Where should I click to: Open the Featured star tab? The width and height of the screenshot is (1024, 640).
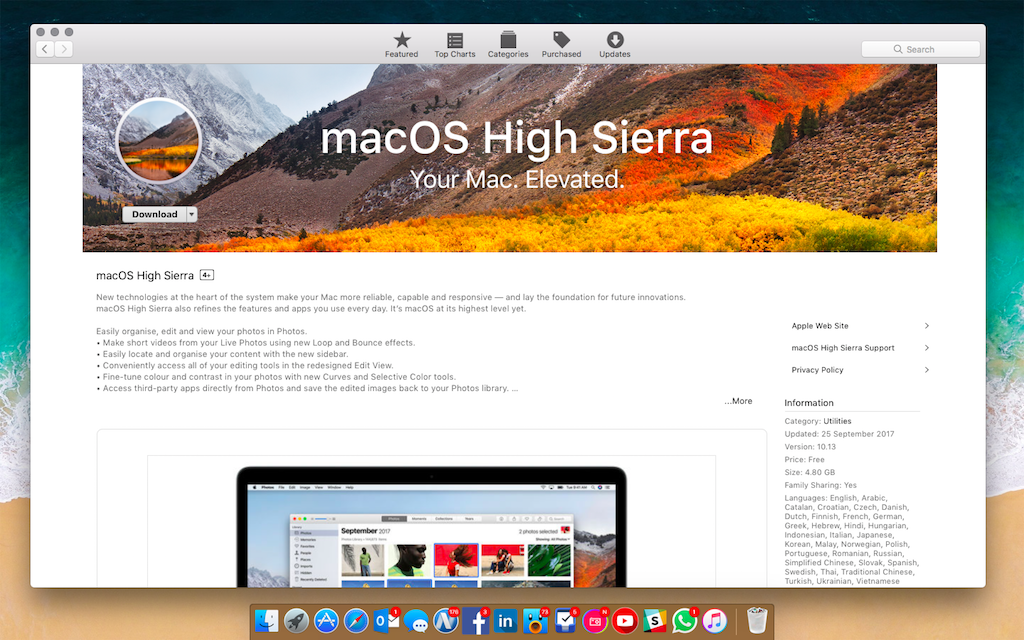coord(401,44)
